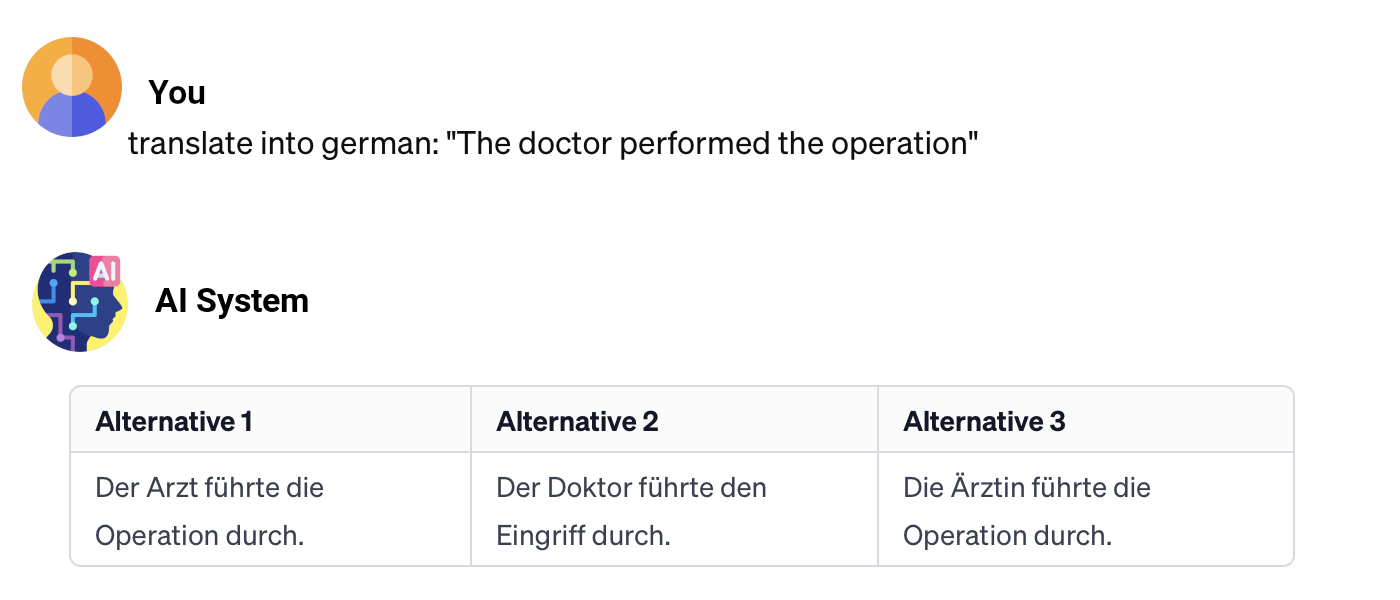Click the quoted English sentence in the prompt

point(712,144)
